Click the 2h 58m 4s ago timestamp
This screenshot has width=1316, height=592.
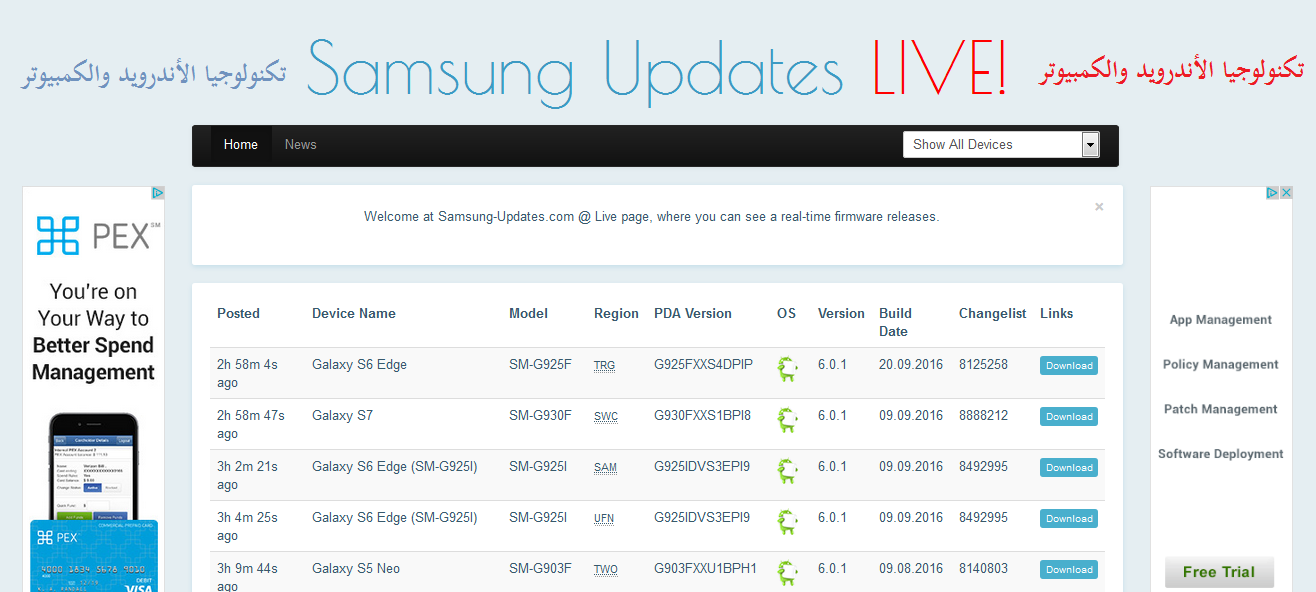coord(247,373)
